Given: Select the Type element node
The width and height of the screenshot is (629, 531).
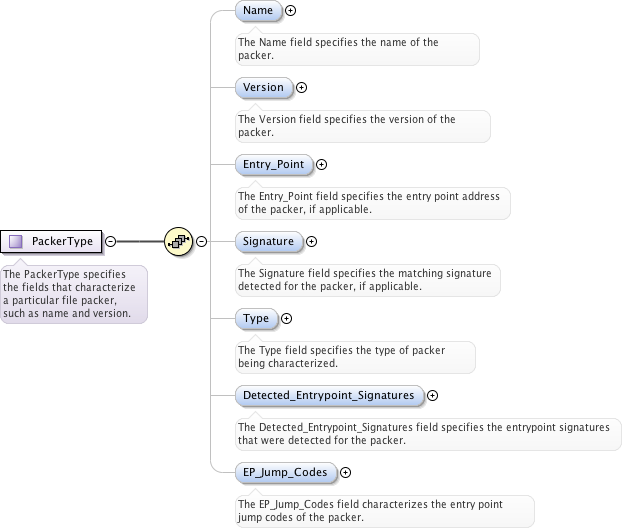Looking at the screenshot, I should [256, 318].
